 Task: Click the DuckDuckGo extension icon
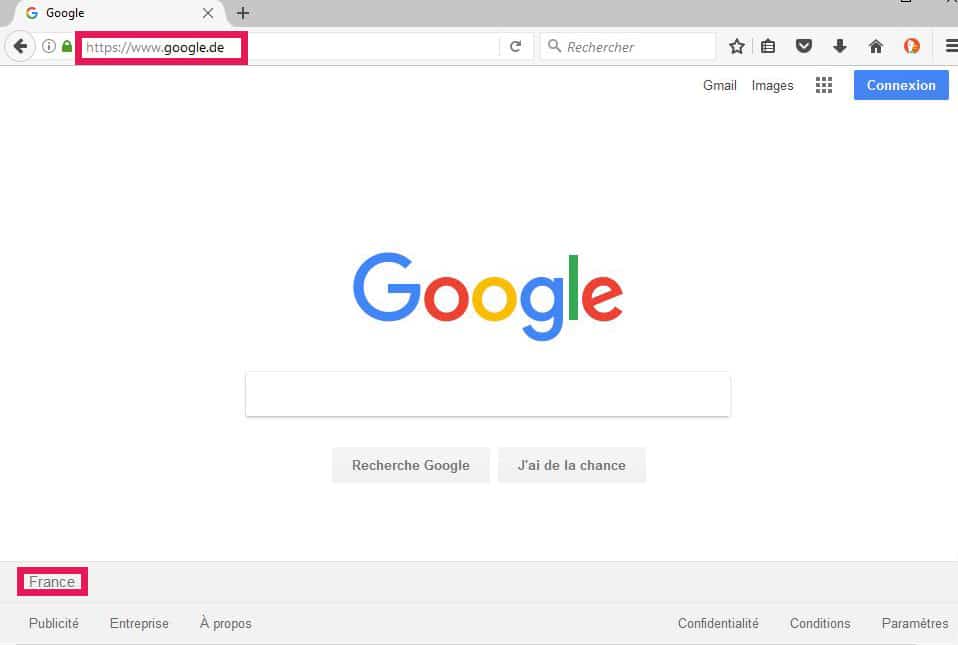pyautogui.click(x=912, y=46)
